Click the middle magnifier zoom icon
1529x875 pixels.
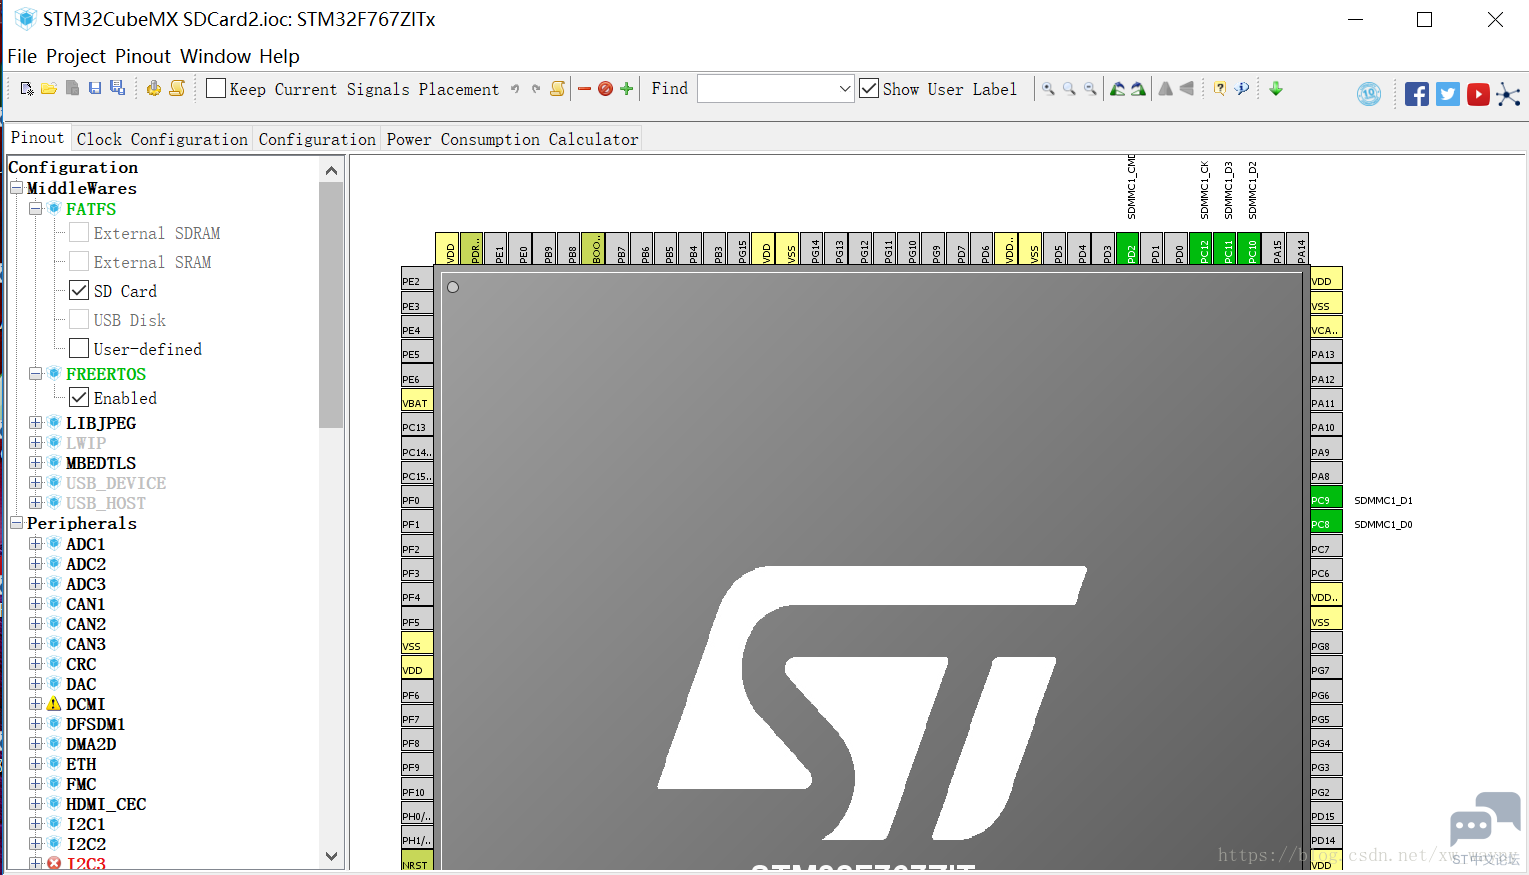[x=1069, y=89]
